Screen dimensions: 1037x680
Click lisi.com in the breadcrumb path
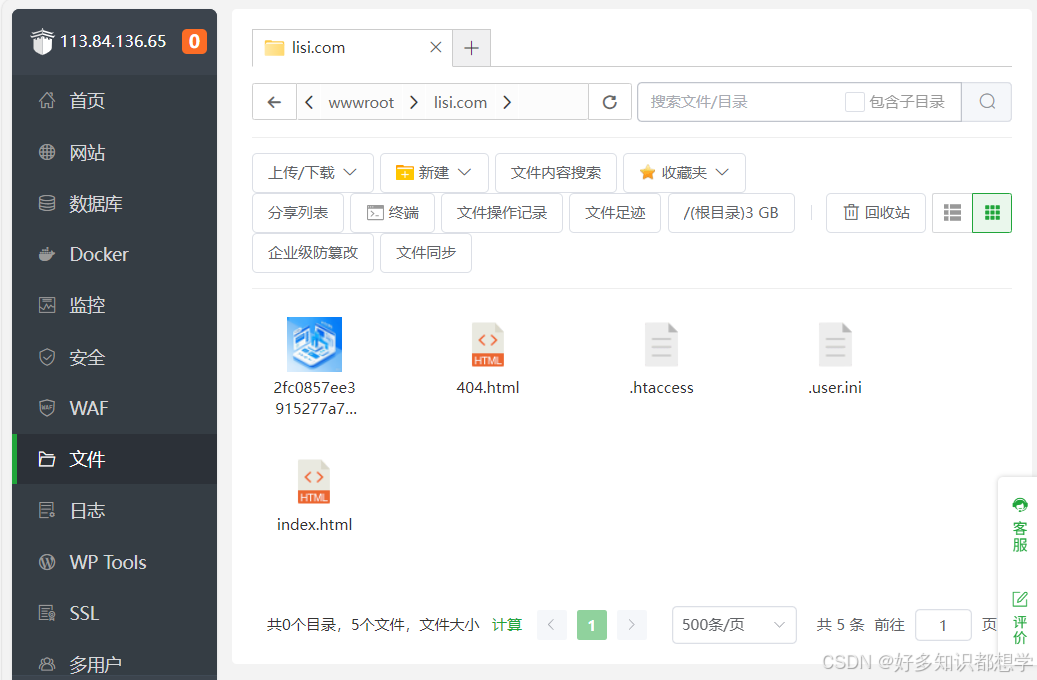coord(460,103)
